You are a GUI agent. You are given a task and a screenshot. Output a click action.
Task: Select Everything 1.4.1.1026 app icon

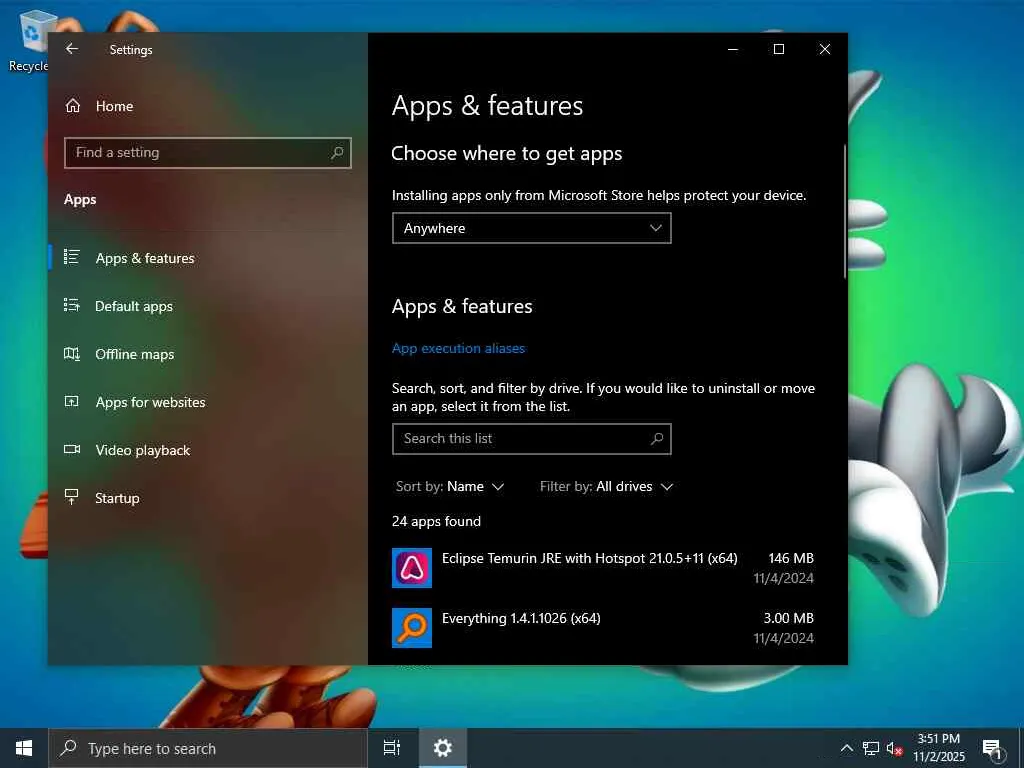point(411,628)
